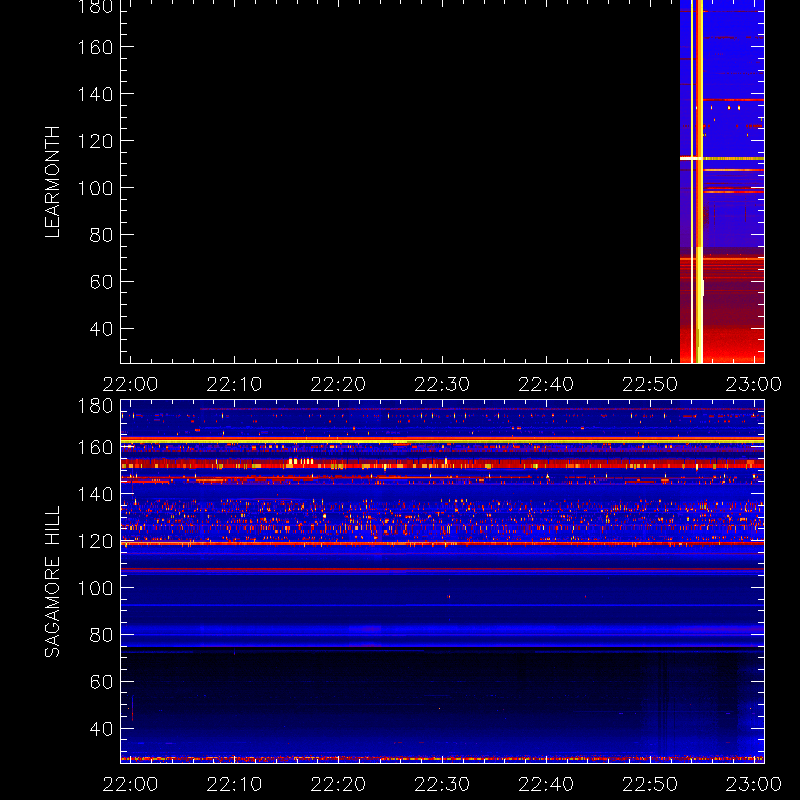This screenshot has height=800, width=800.
Task: Select the 60 tick label on the Learmonth axis
Action: [x=101, y=282]
